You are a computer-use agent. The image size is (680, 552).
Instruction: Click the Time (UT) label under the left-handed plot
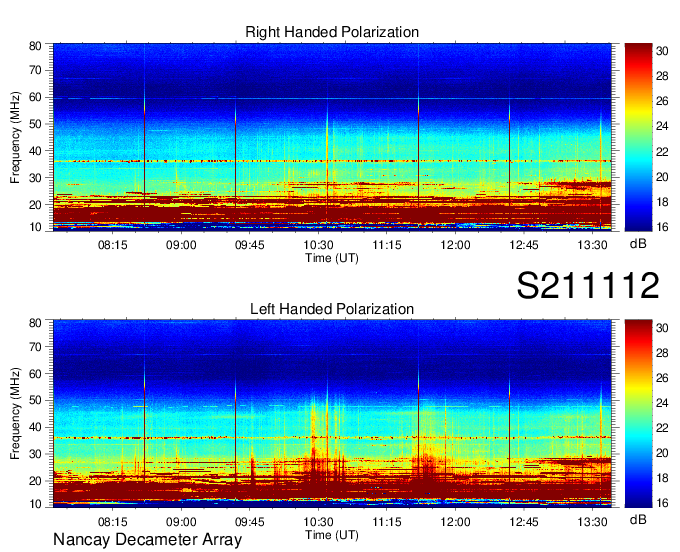[x=332, y=535]
